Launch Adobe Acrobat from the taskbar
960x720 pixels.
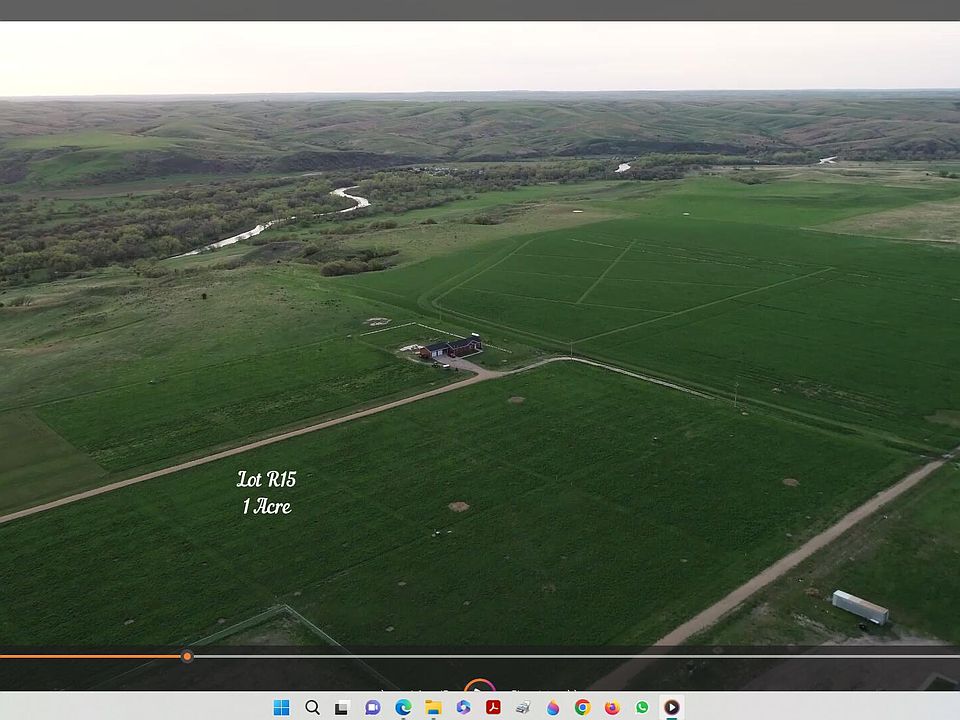coord(492,707)
